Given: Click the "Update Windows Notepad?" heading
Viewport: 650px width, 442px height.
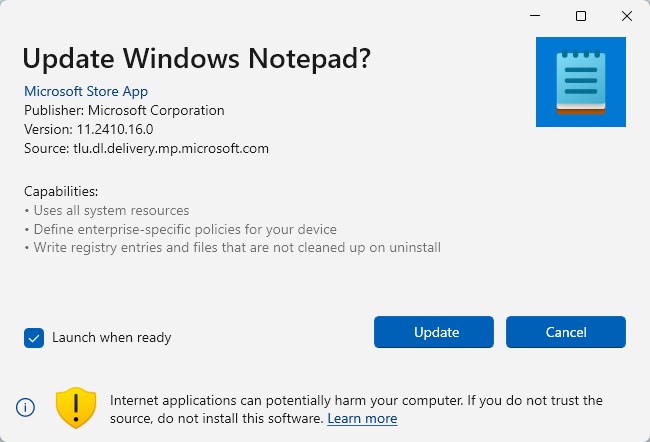Looking at the screenshot, I should pos(197,58).
